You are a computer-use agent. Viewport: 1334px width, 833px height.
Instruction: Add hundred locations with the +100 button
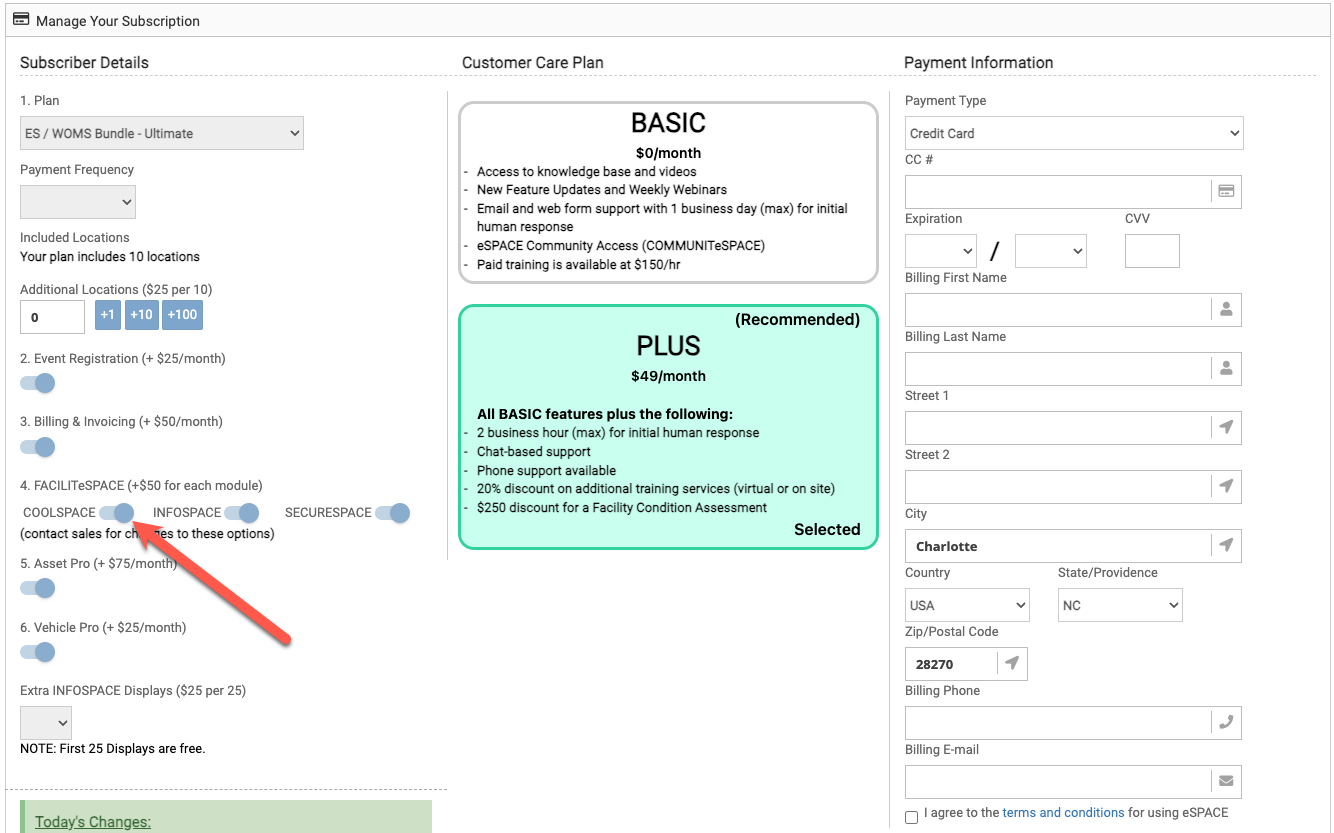click(x=183, y=315)
